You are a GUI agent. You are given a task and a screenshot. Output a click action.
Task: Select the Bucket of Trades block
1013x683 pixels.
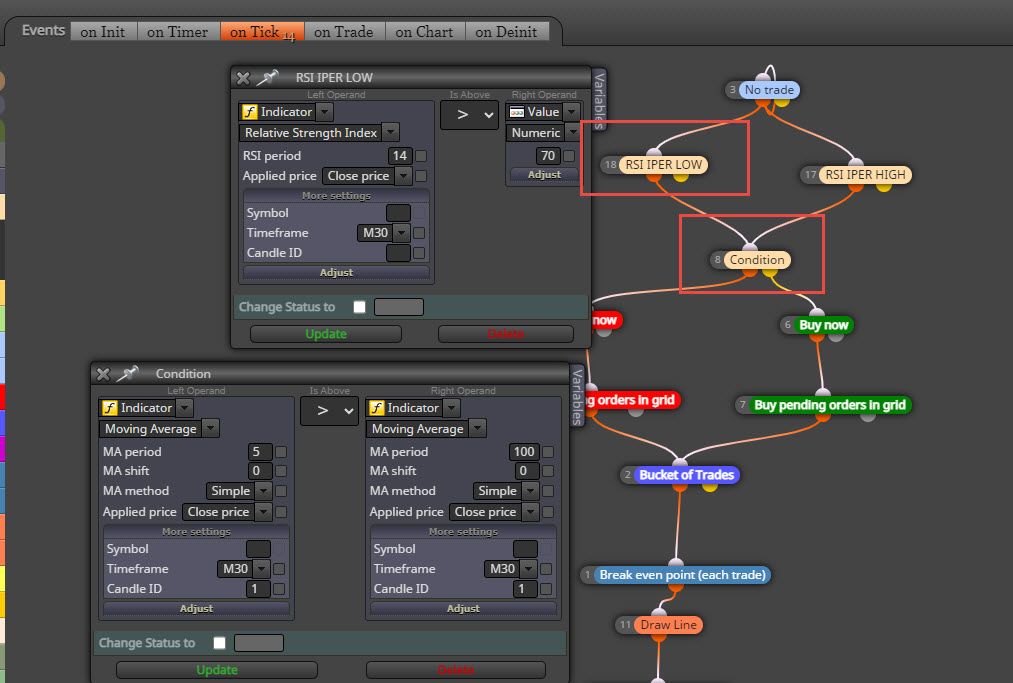point(686,475)
